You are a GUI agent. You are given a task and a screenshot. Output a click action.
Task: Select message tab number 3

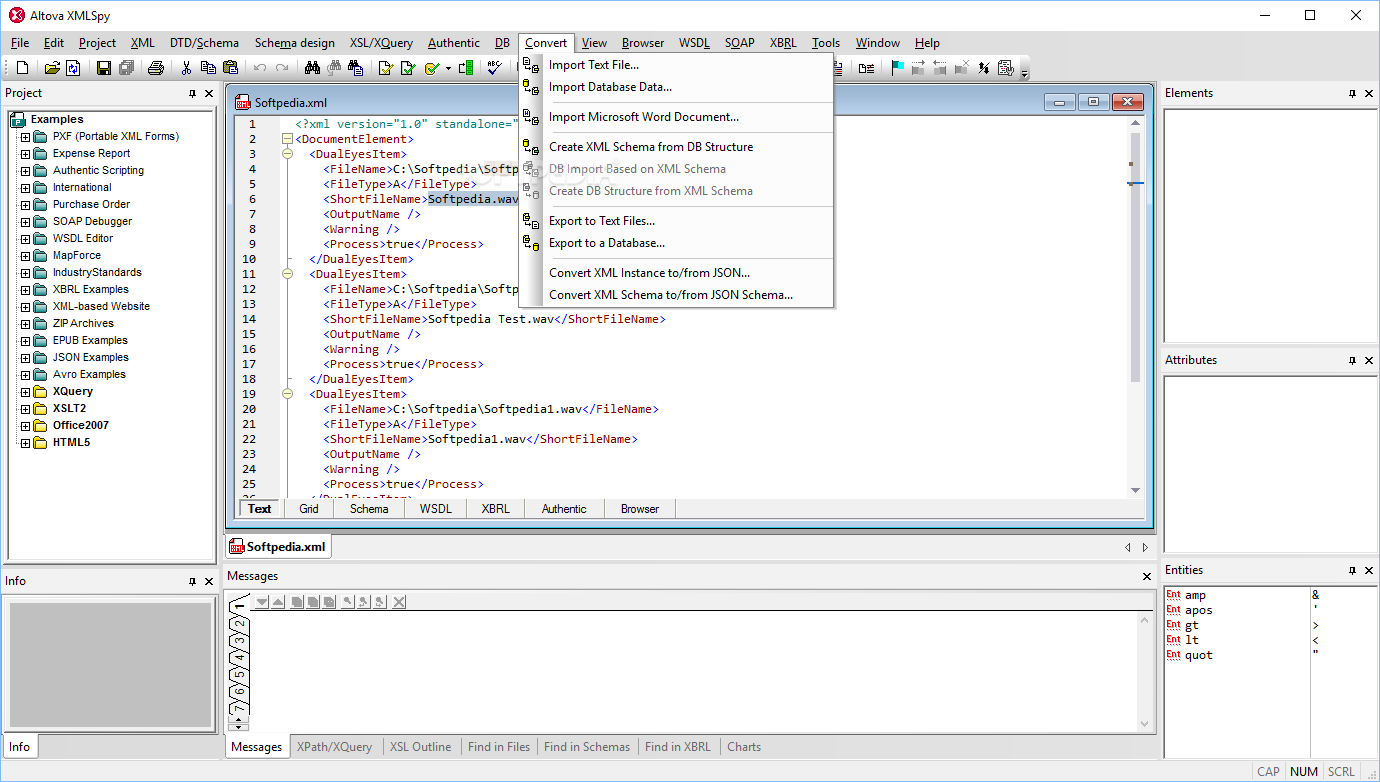239,640
